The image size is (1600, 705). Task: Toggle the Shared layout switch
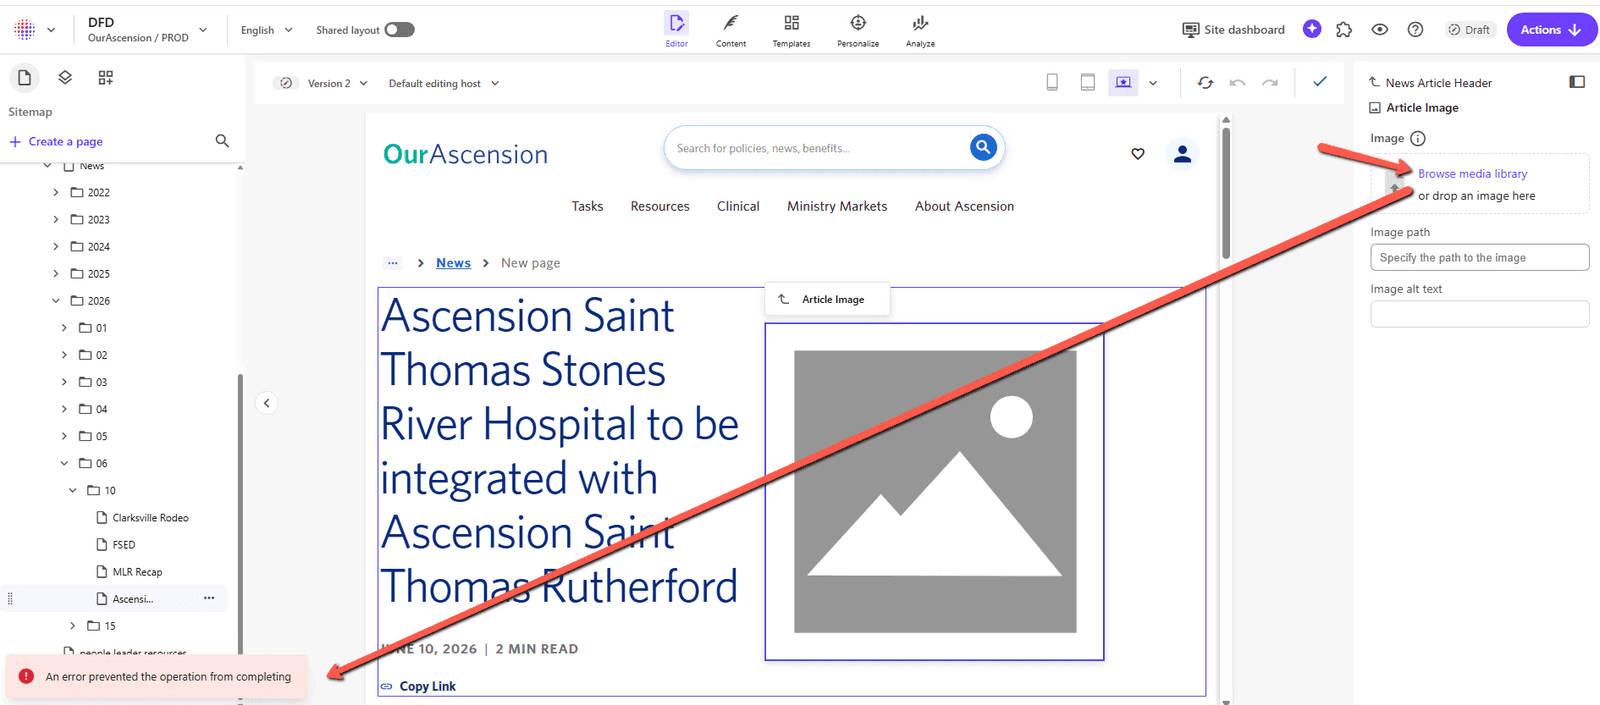[399, 30]
